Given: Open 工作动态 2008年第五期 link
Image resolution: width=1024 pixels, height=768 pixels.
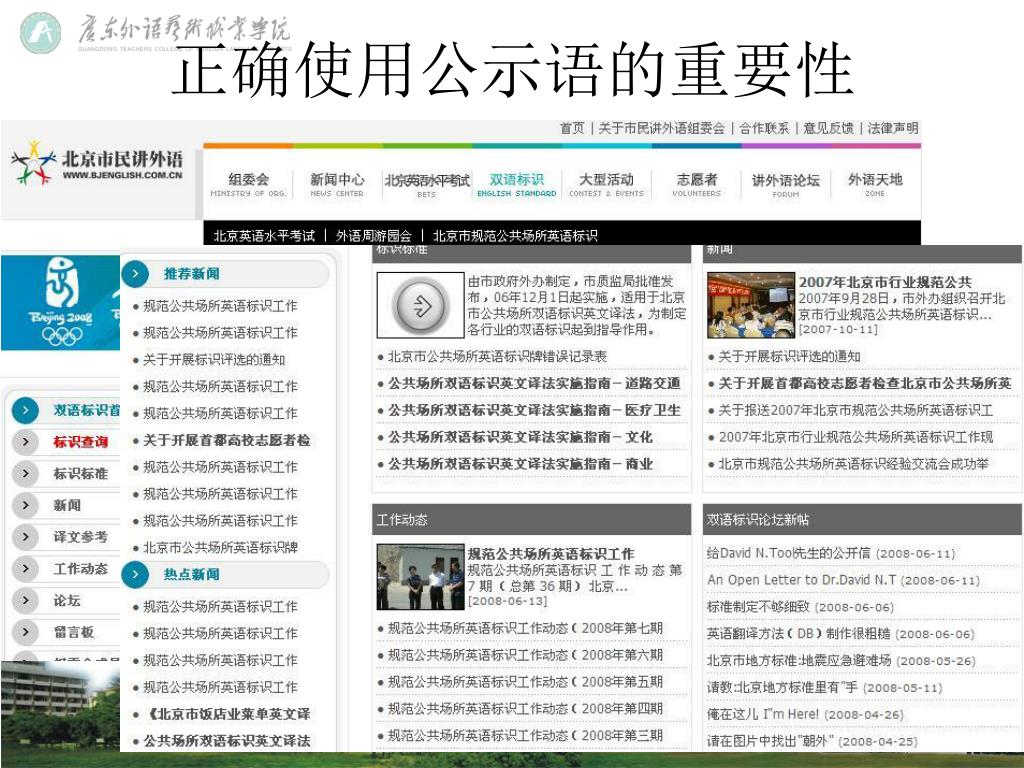Looking at the screenshot, I should coord(525,682).
